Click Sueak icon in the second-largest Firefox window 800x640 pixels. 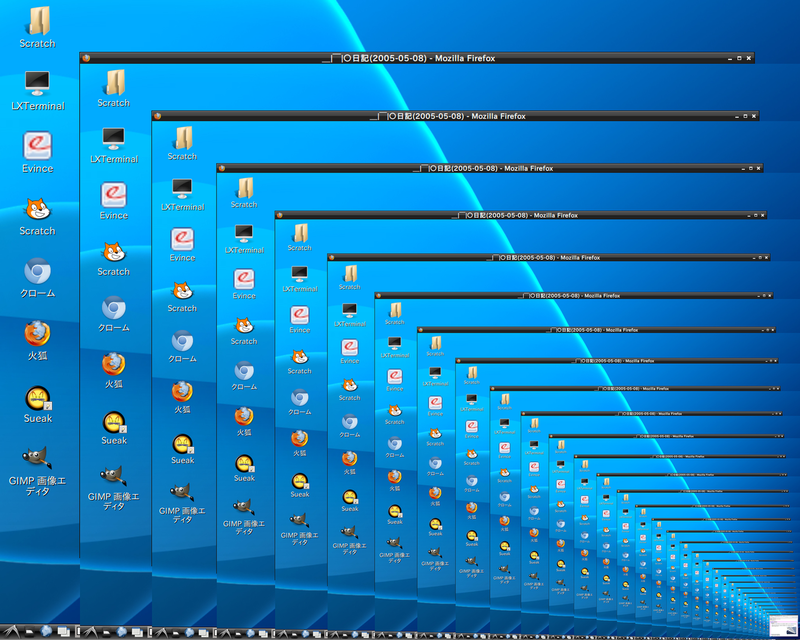click(x=183, y=445)
